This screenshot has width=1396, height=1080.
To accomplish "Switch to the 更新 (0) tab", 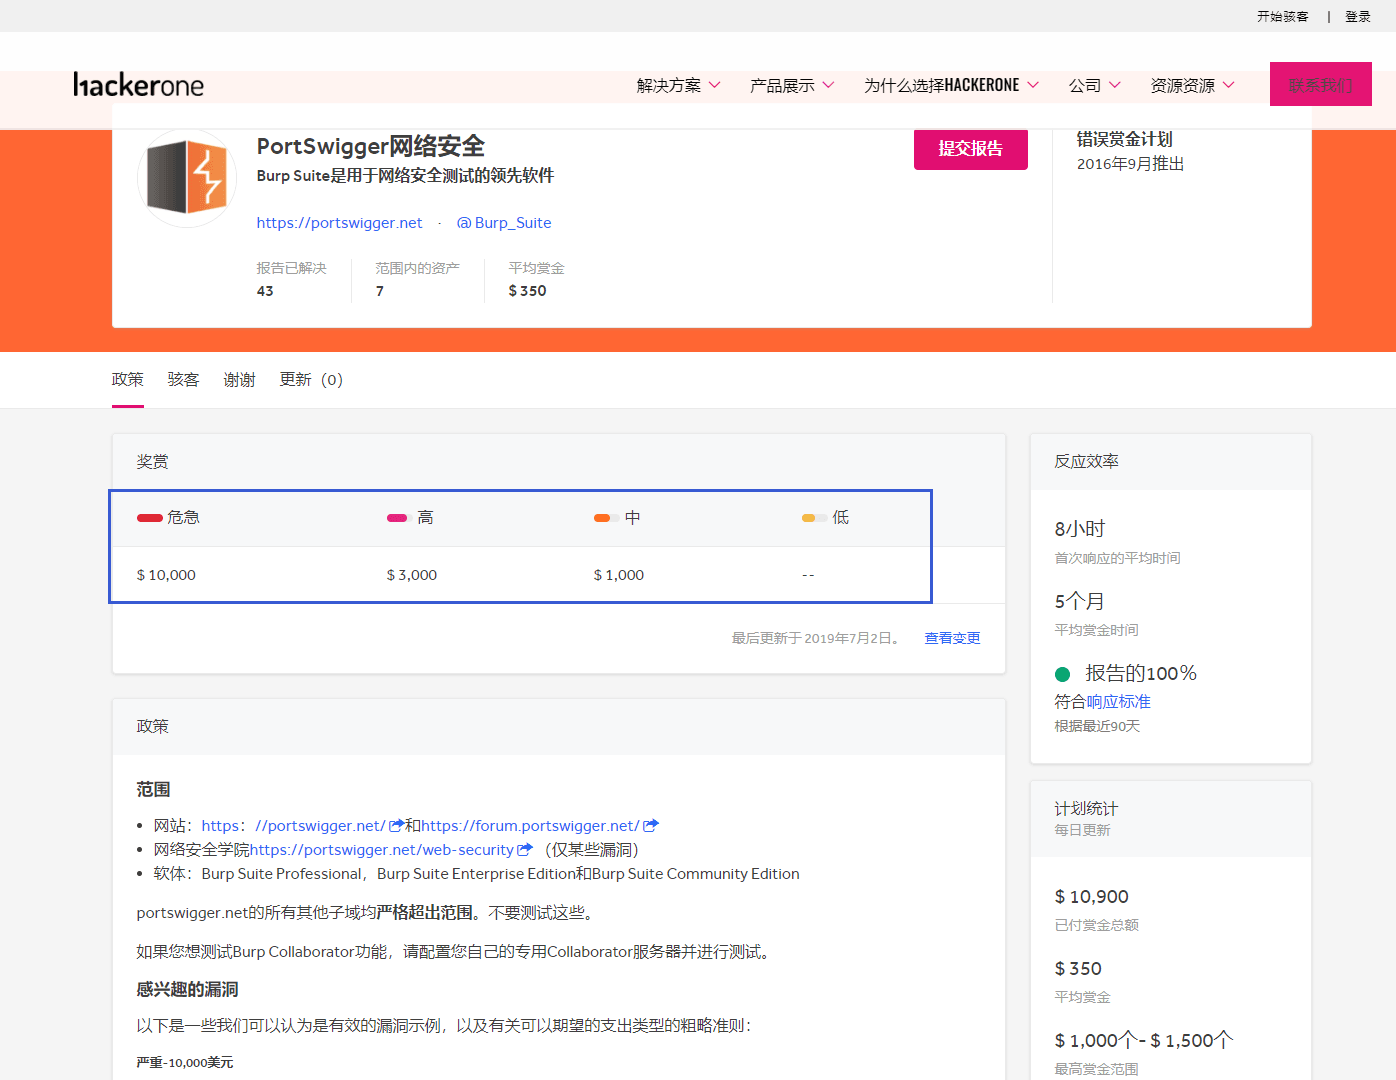I will tap(311, 380).
